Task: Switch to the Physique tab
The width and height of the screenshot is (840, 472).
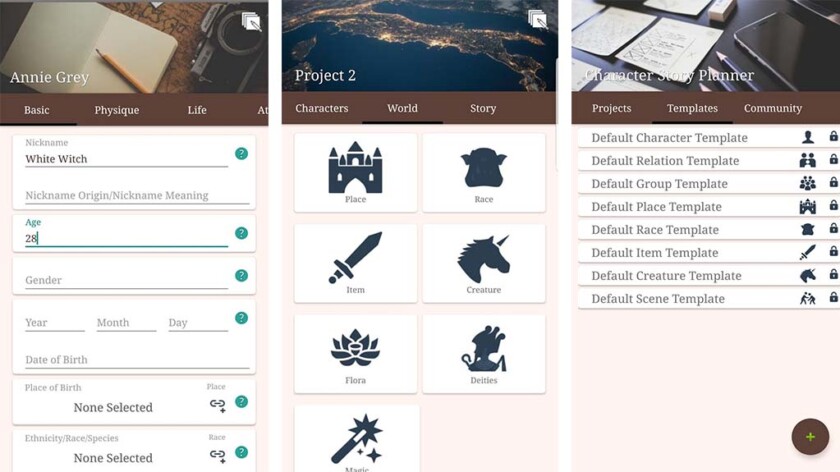Action: 117,110
